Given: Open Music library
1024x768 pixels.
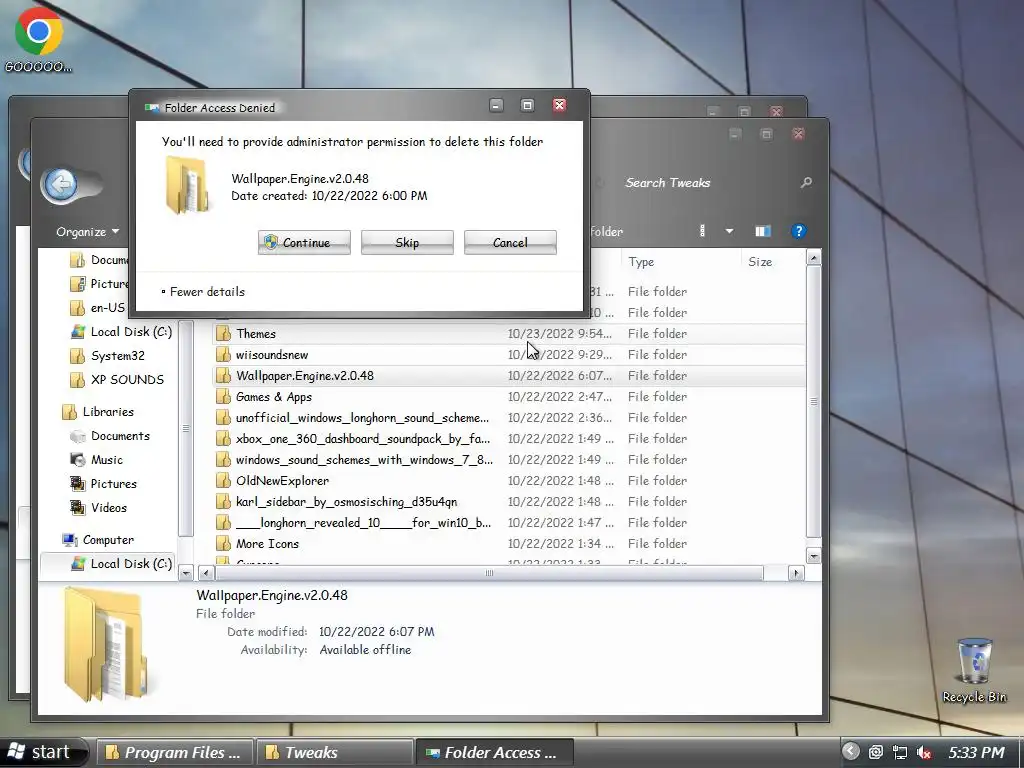Looking at the screenshot, I should 97,460.
